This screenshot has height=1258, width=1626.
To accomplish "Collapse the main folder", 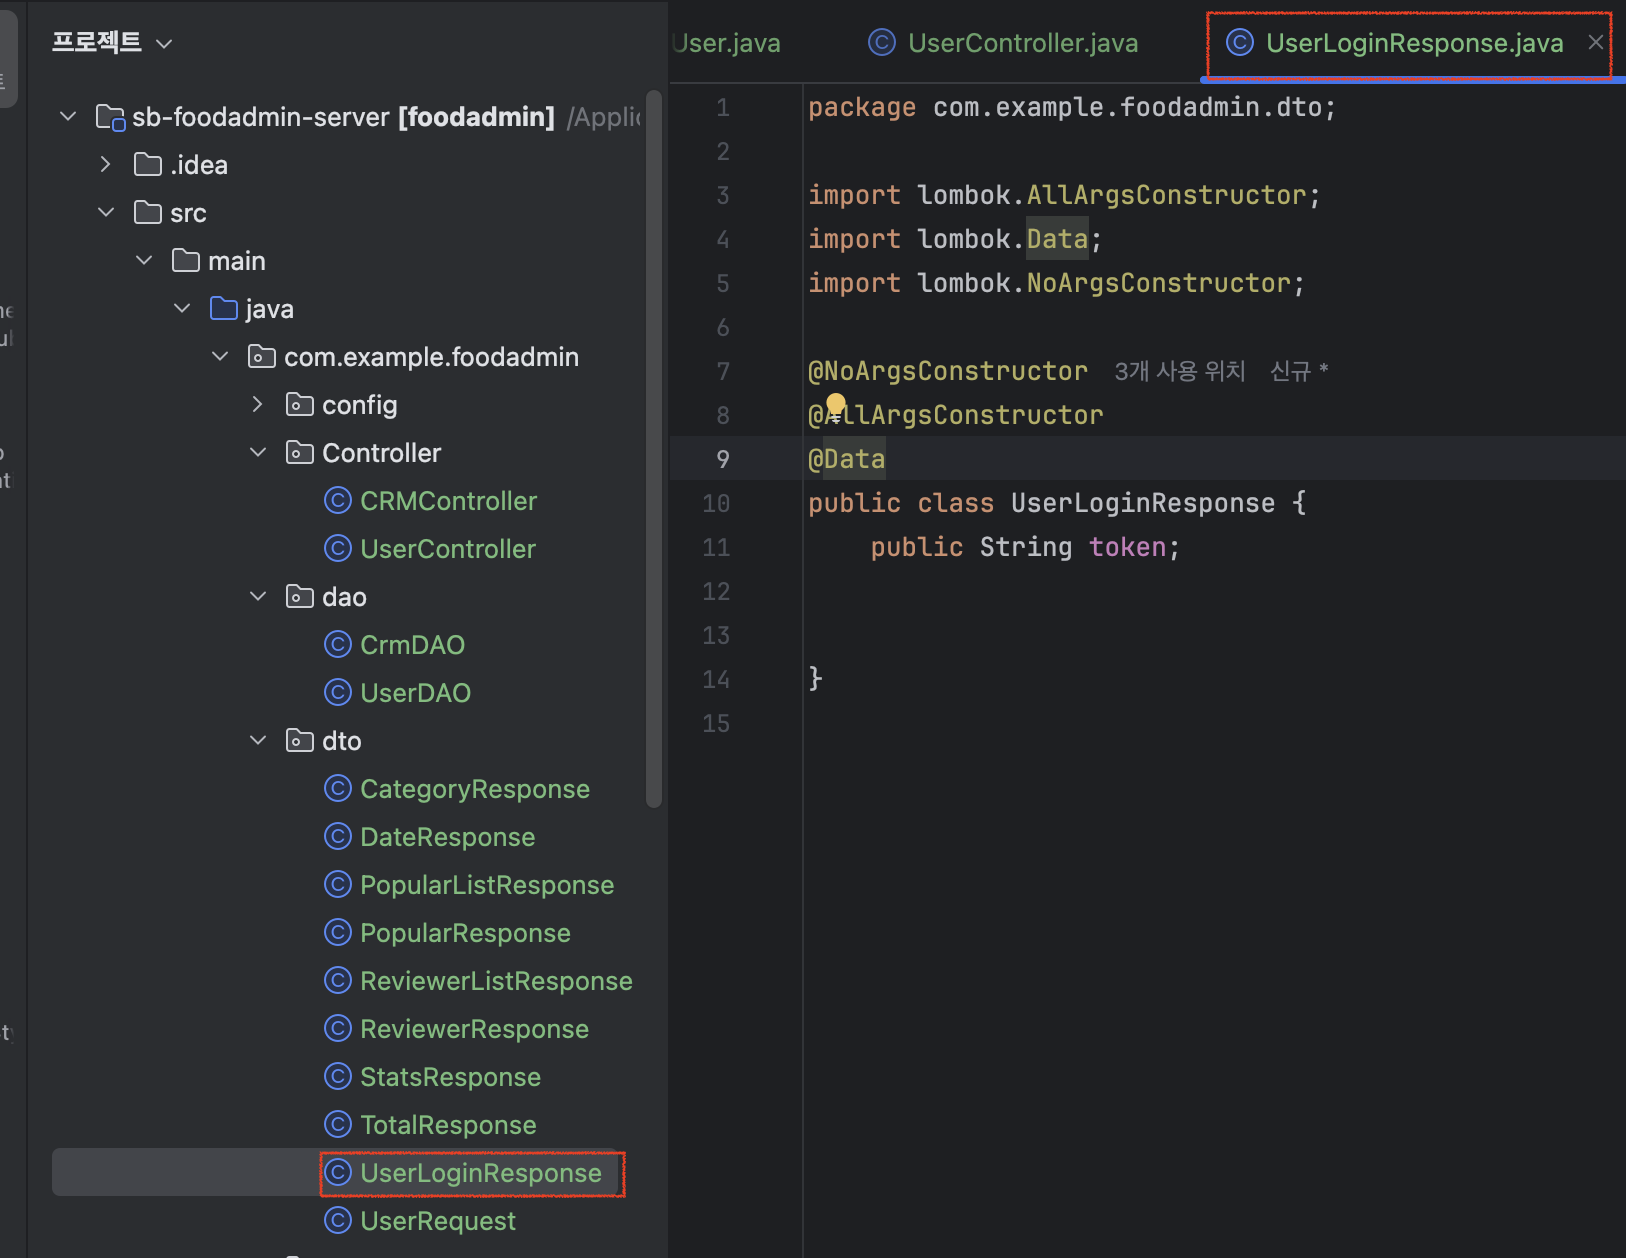I will (x=144, y=260).
